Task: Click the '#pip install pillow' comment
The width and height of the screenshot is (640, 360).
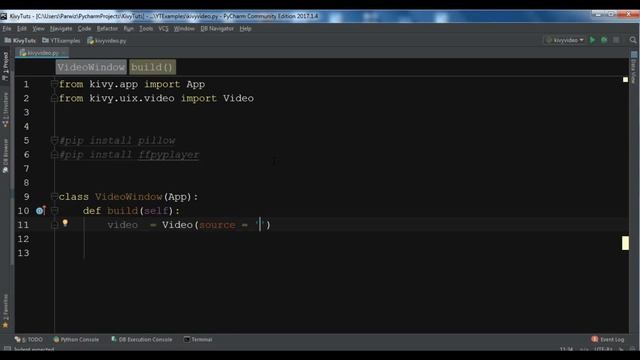Action: tap(117, 140)
